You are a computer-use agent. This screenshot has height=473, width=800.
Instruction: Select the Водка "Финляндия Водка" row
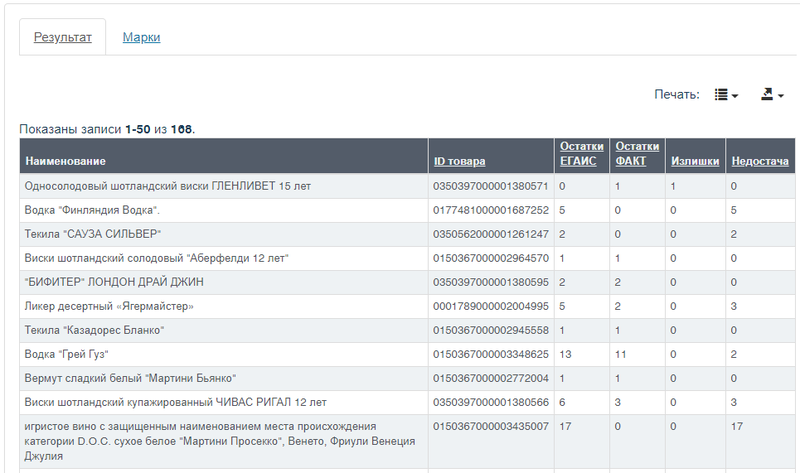coord(407,210)
